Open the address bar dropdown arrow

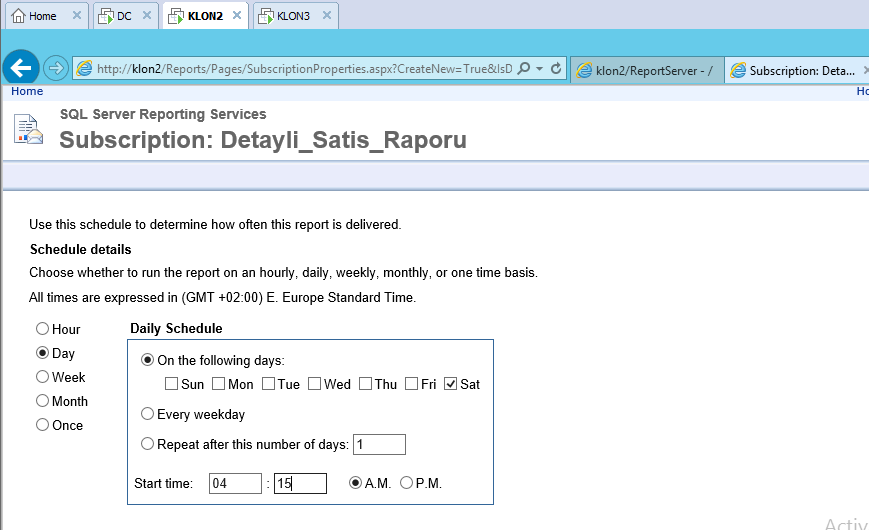coord(540,69)
